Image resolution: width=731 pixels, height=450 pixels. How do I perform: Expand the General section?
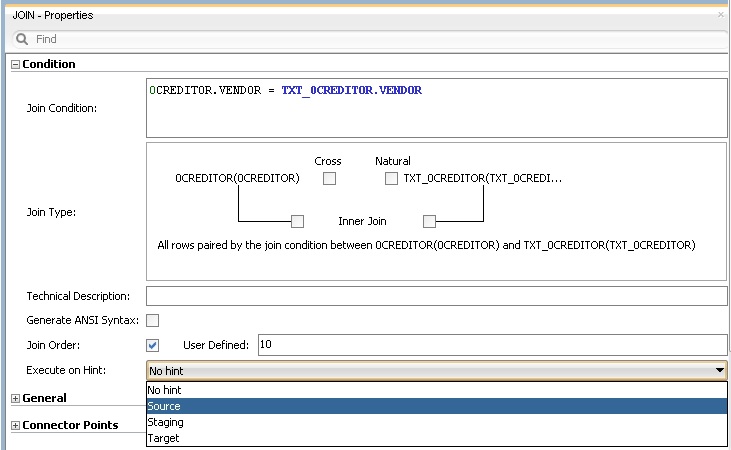point(15,398)
